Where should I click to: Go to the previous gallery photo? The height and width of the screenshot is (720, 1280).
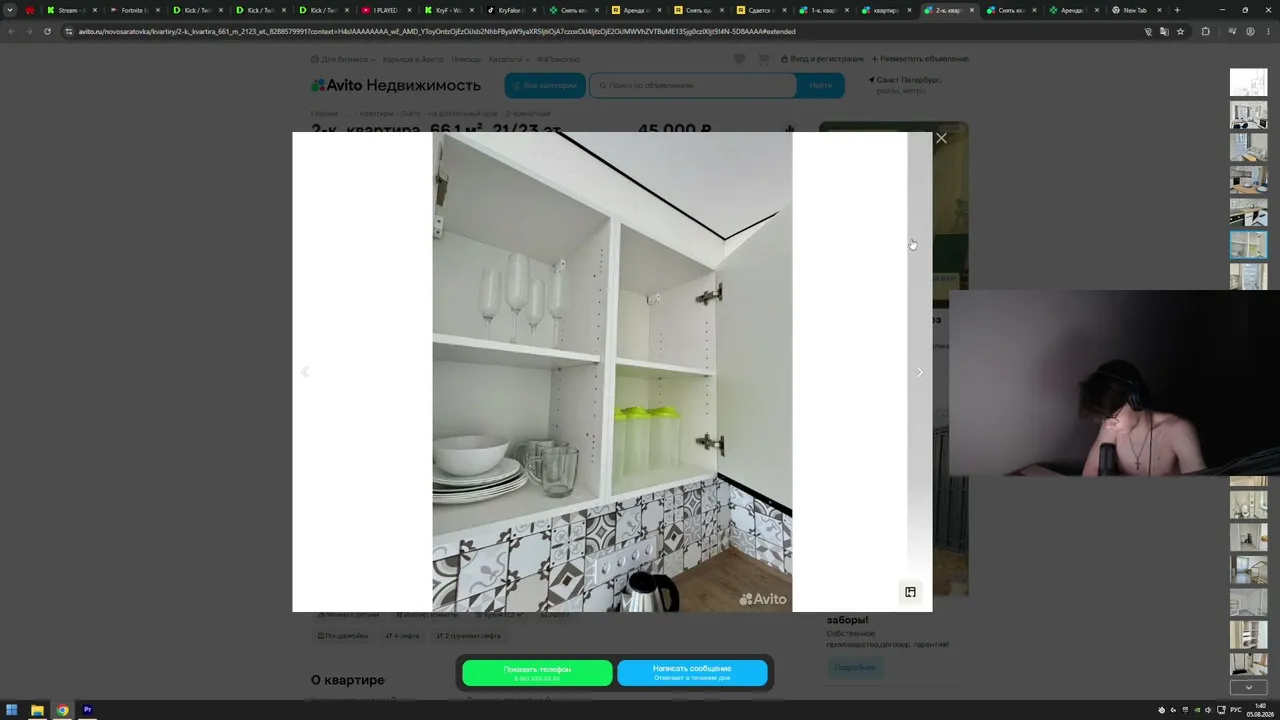pyautogui.click(x=305, y=372)
